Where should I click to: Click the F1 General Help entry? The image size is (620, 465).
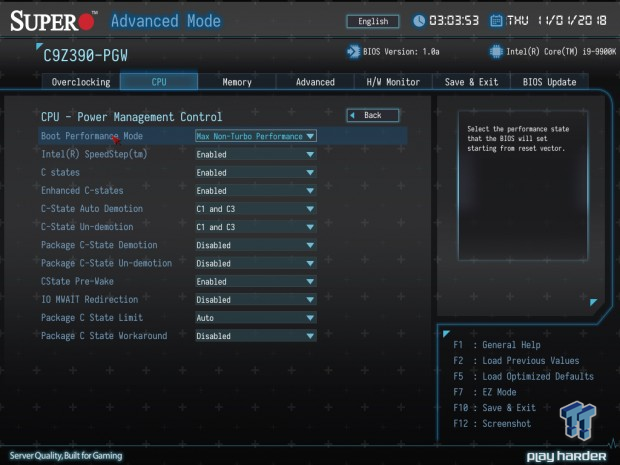click(x=497, y=345)
